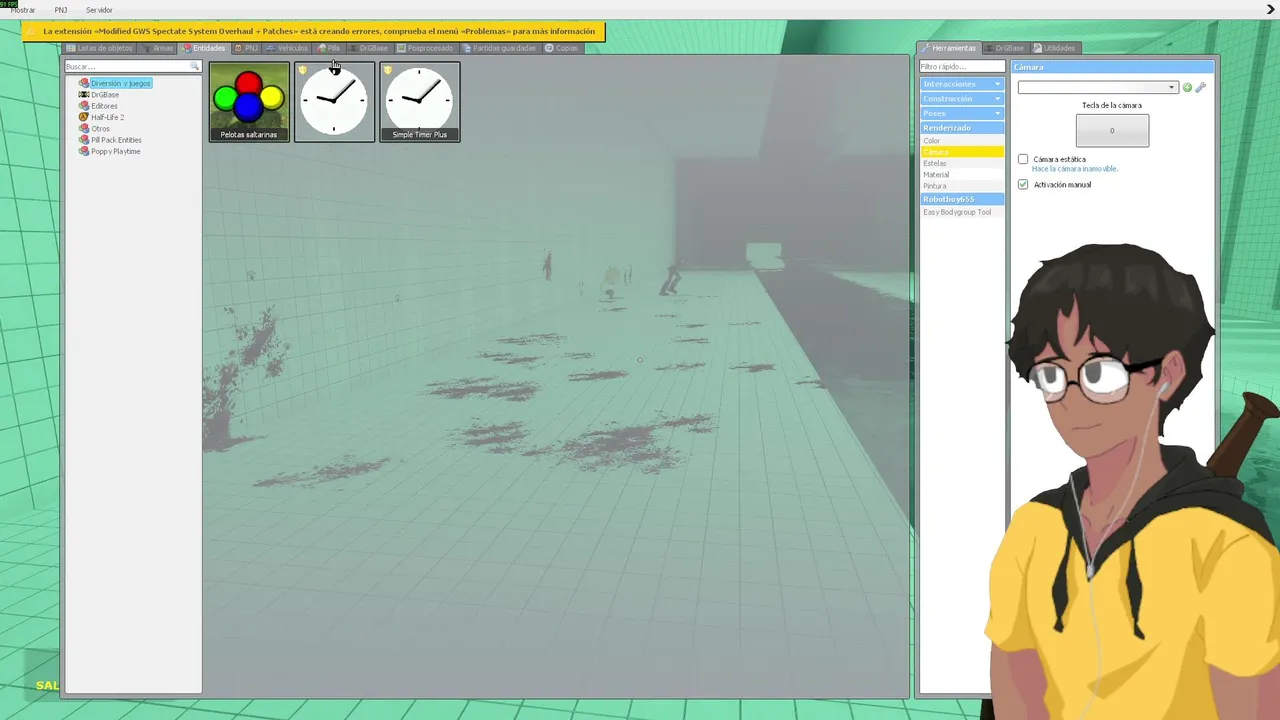Expand the Interacciones tool category
1280x720 pixels.
962,84
